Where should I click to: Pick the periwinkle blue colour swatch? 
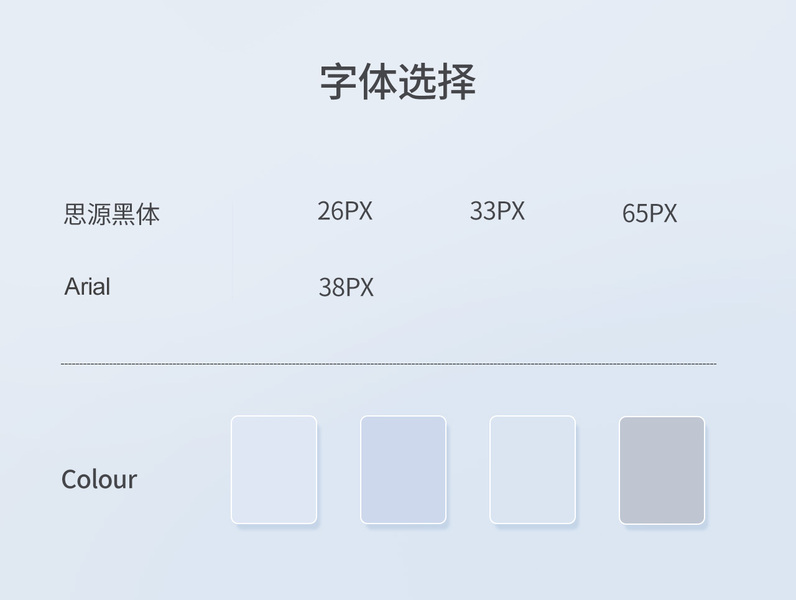tap(403, 470)
